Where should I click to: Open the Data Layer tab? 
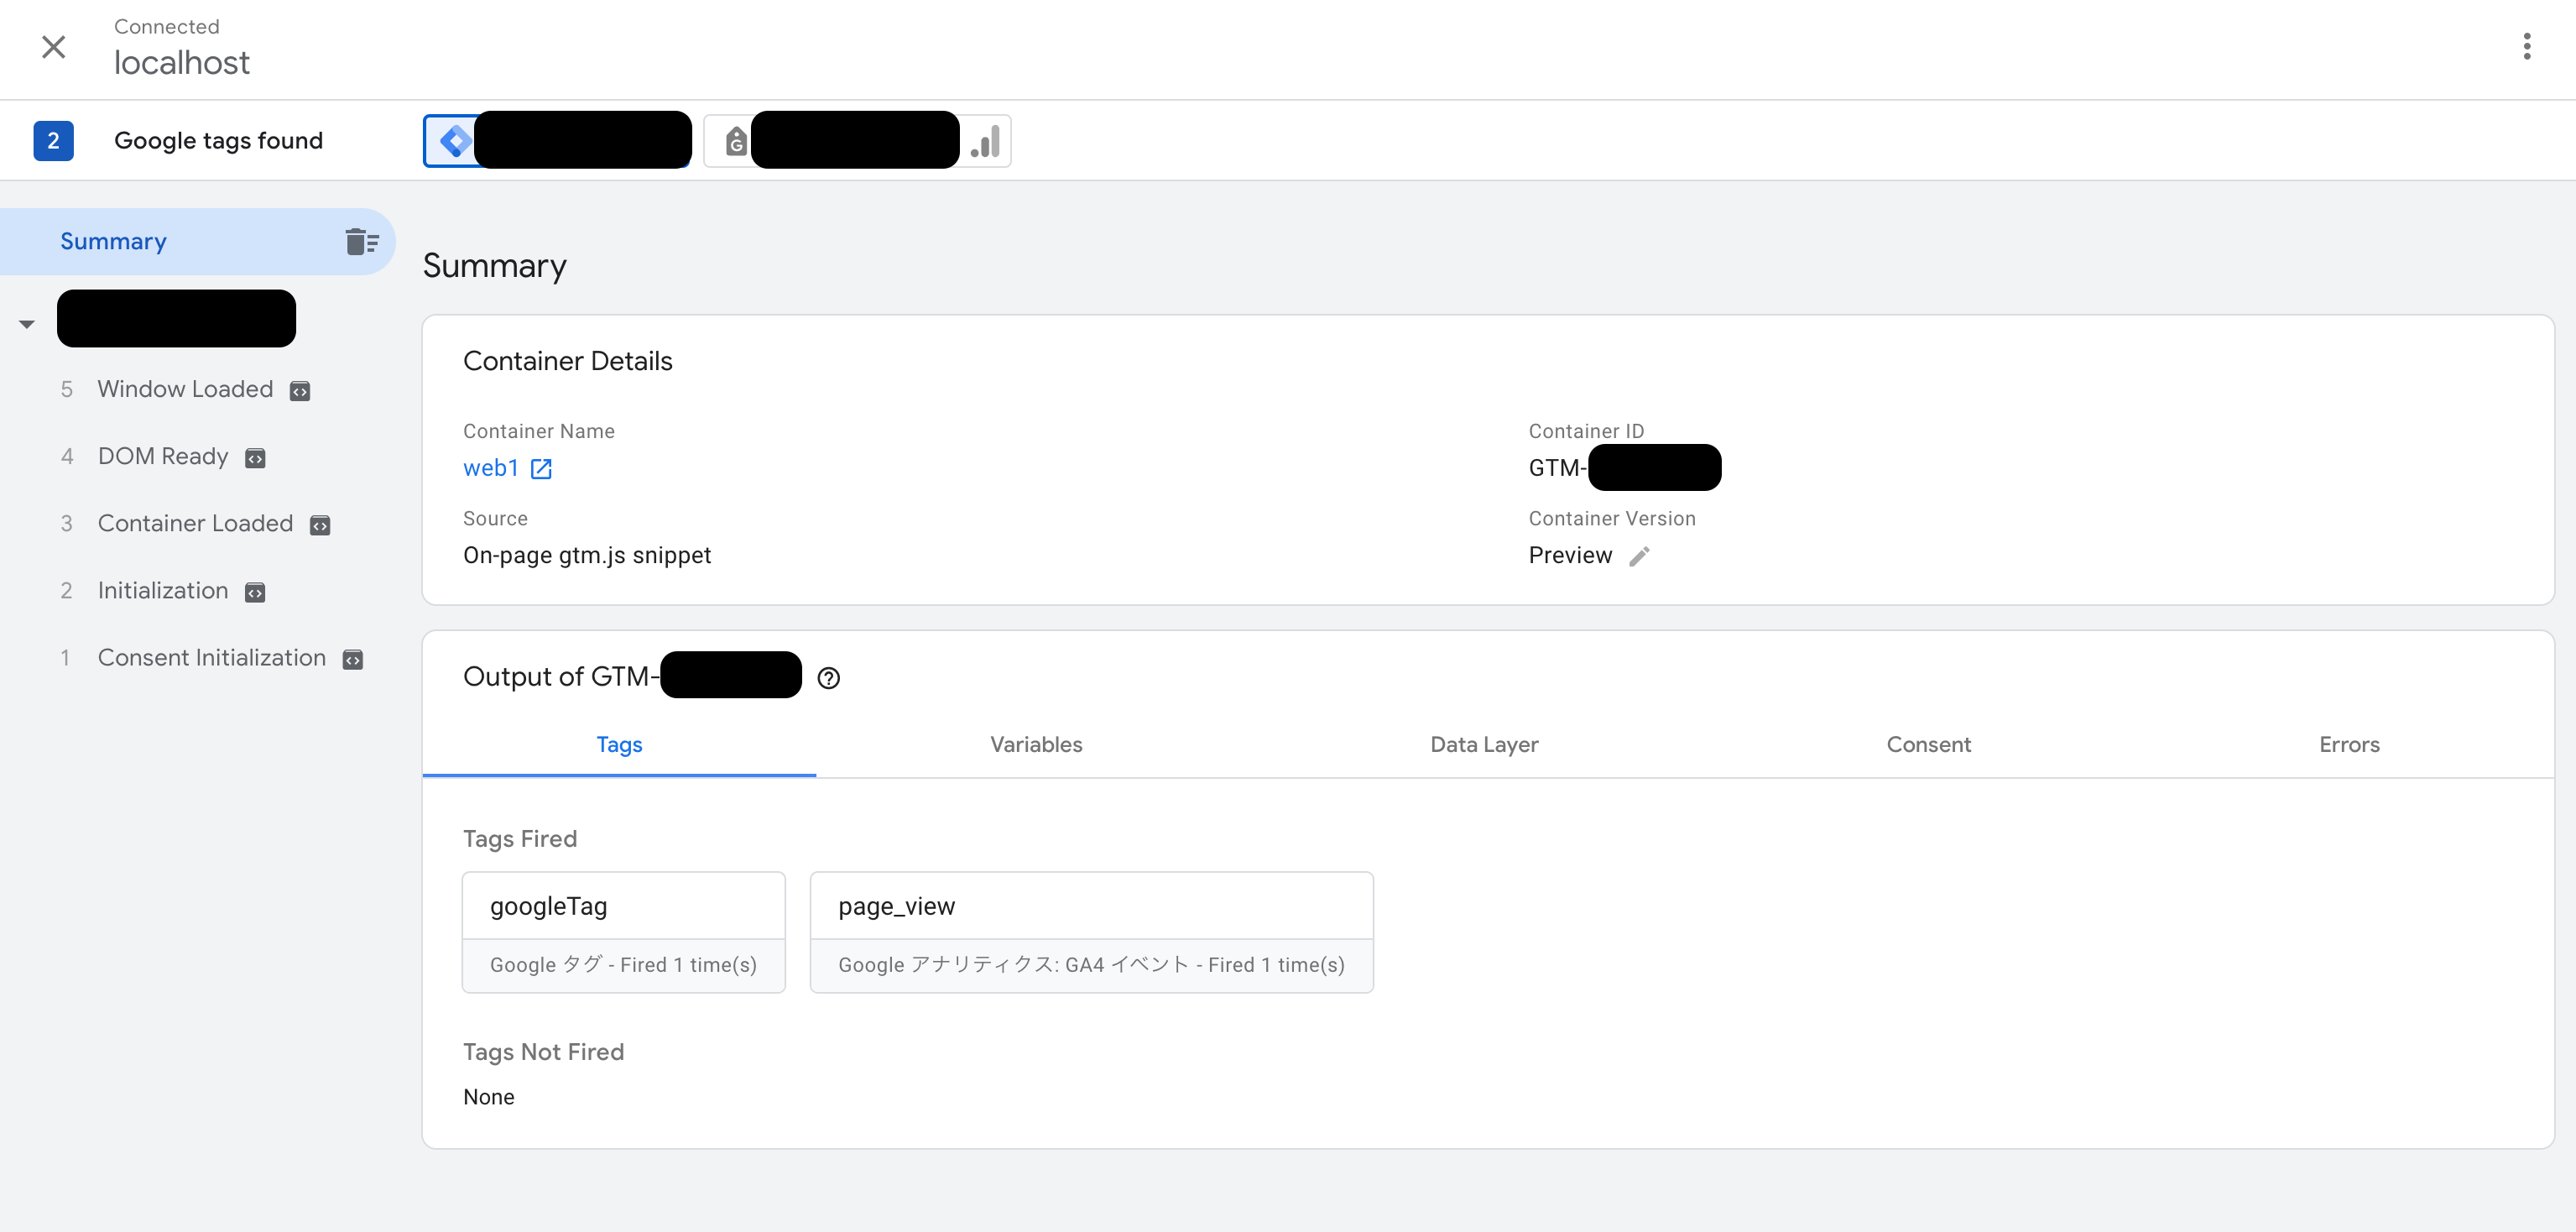click(1483, 744)
